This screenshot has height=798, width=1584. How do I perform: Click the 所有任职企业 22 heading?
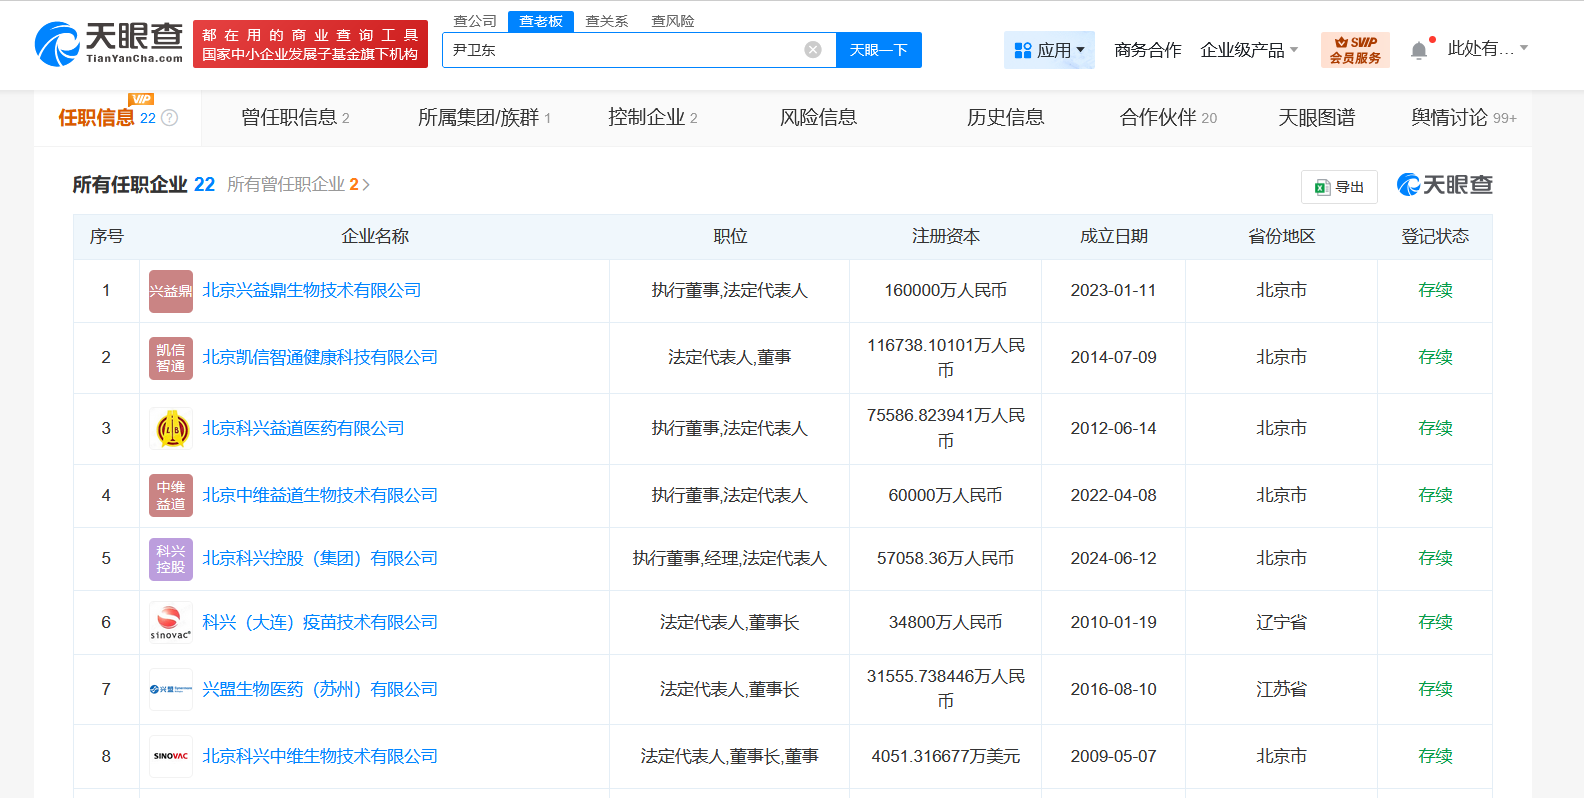point(144,185)
